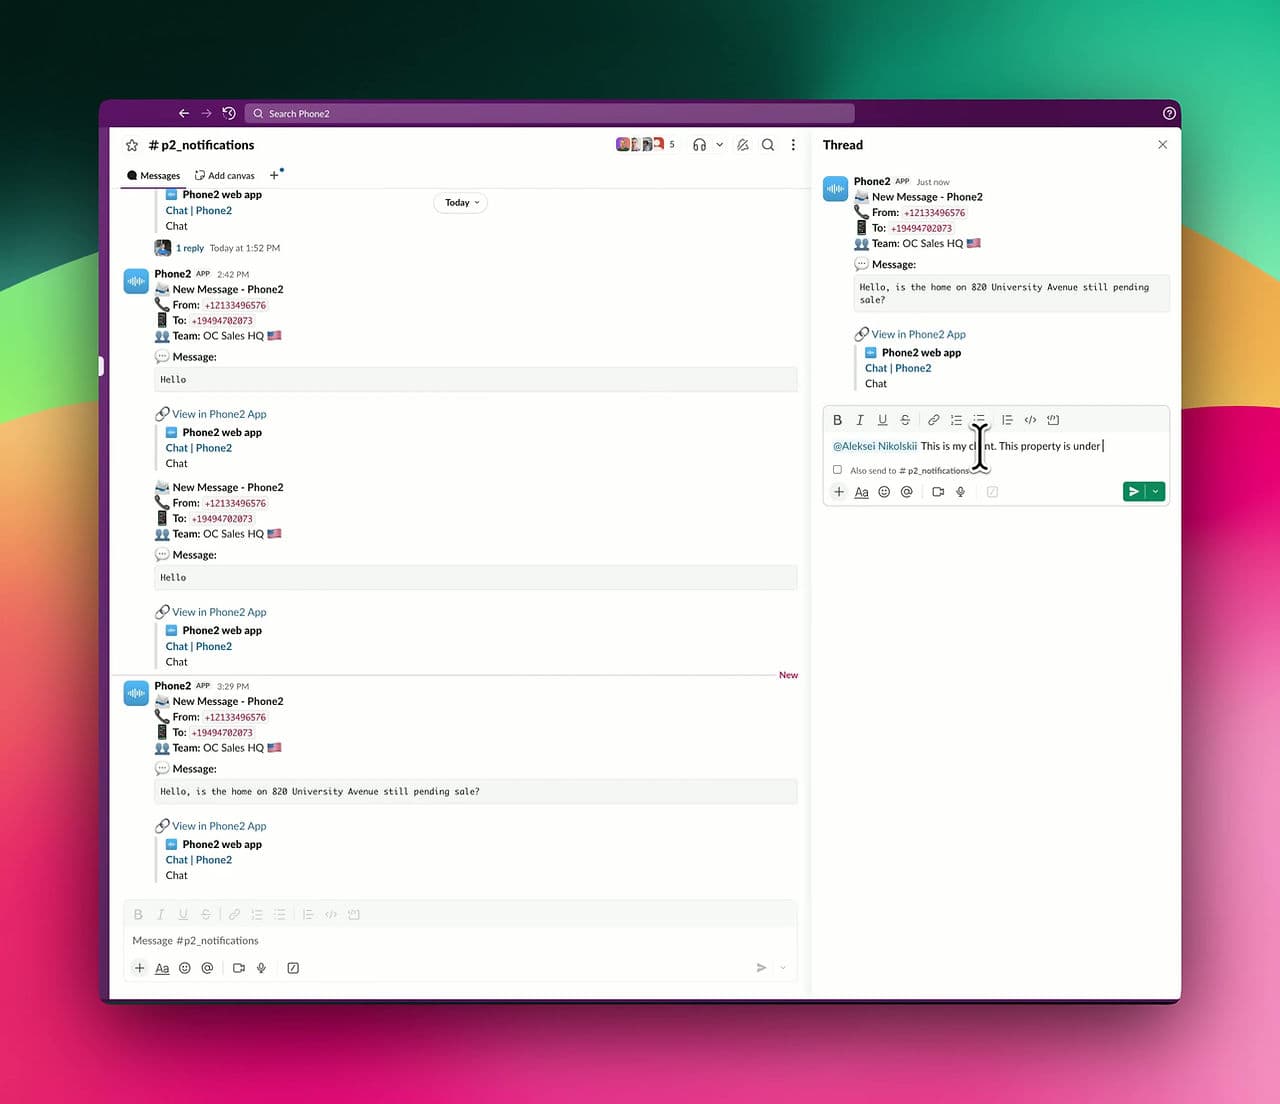Open channel search with the magnifying glass icon

768,145
